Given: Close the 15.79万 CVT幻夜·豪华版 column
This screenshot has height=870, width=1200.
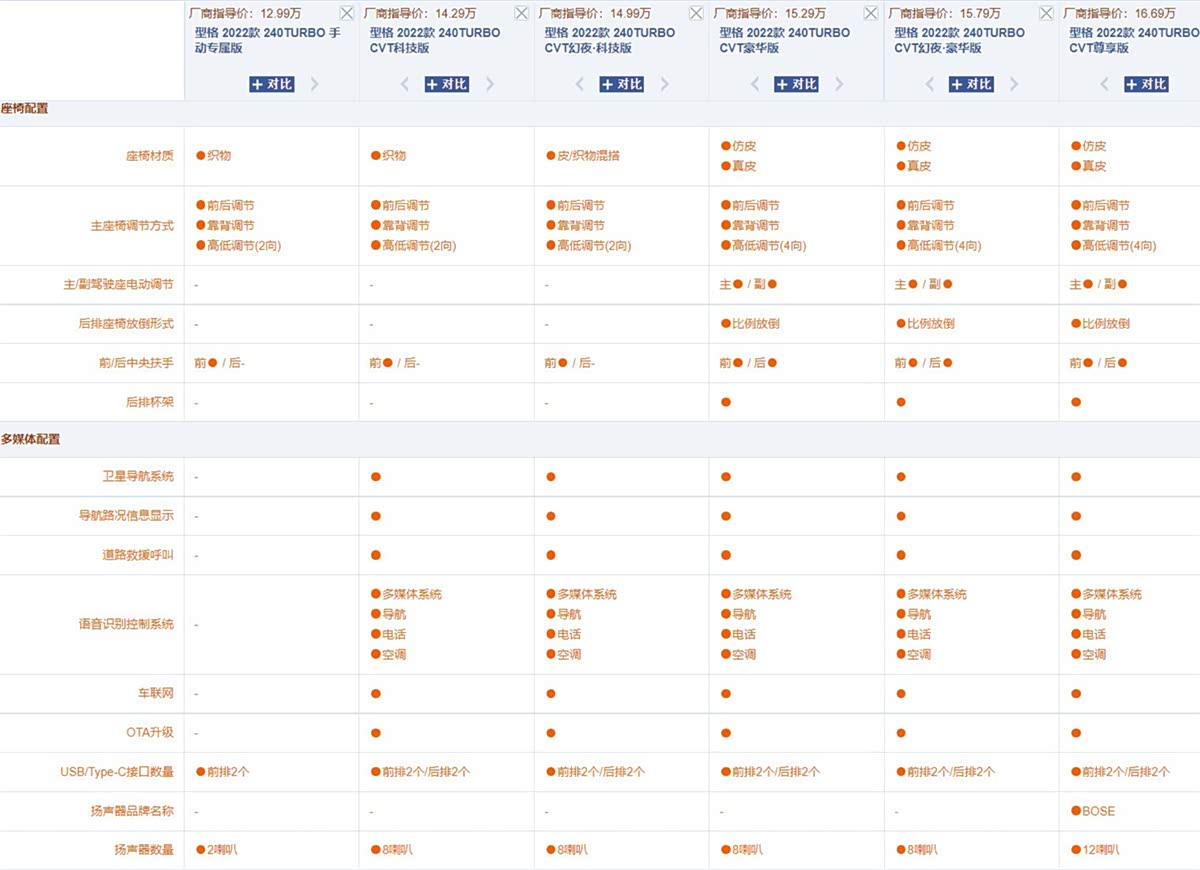Looking at the screenshot, I should (x=1046, y=13).
